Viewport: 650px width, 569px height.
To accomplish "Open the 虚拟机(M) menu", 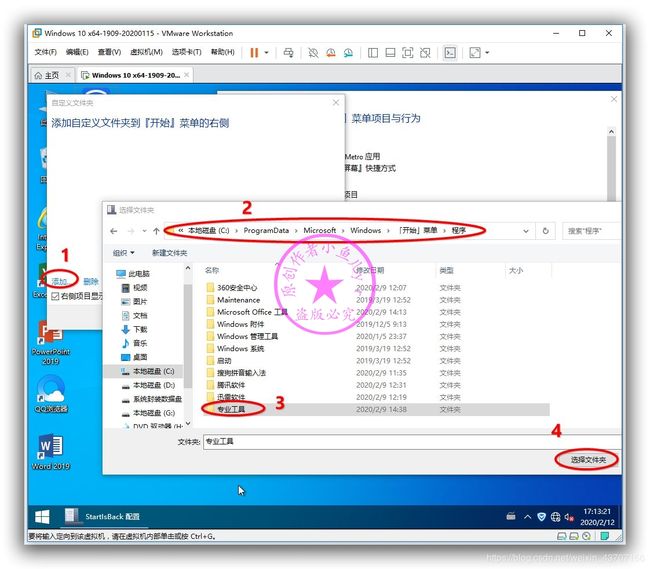I will click(x=146, y=52).
